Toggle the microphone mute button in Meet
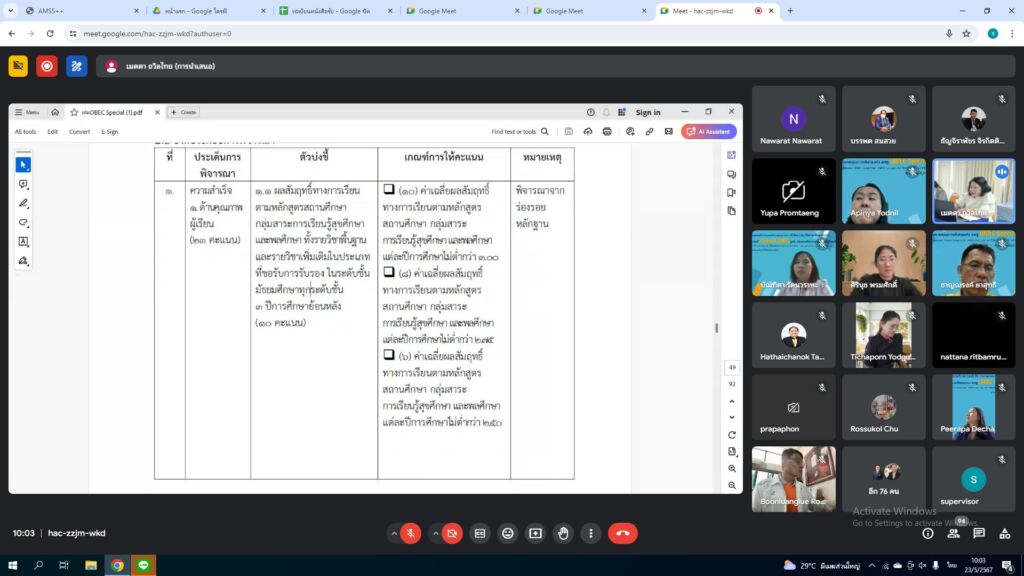This screenshot has width=1024, height=576. pyautogui.click(x=410, y=534)
